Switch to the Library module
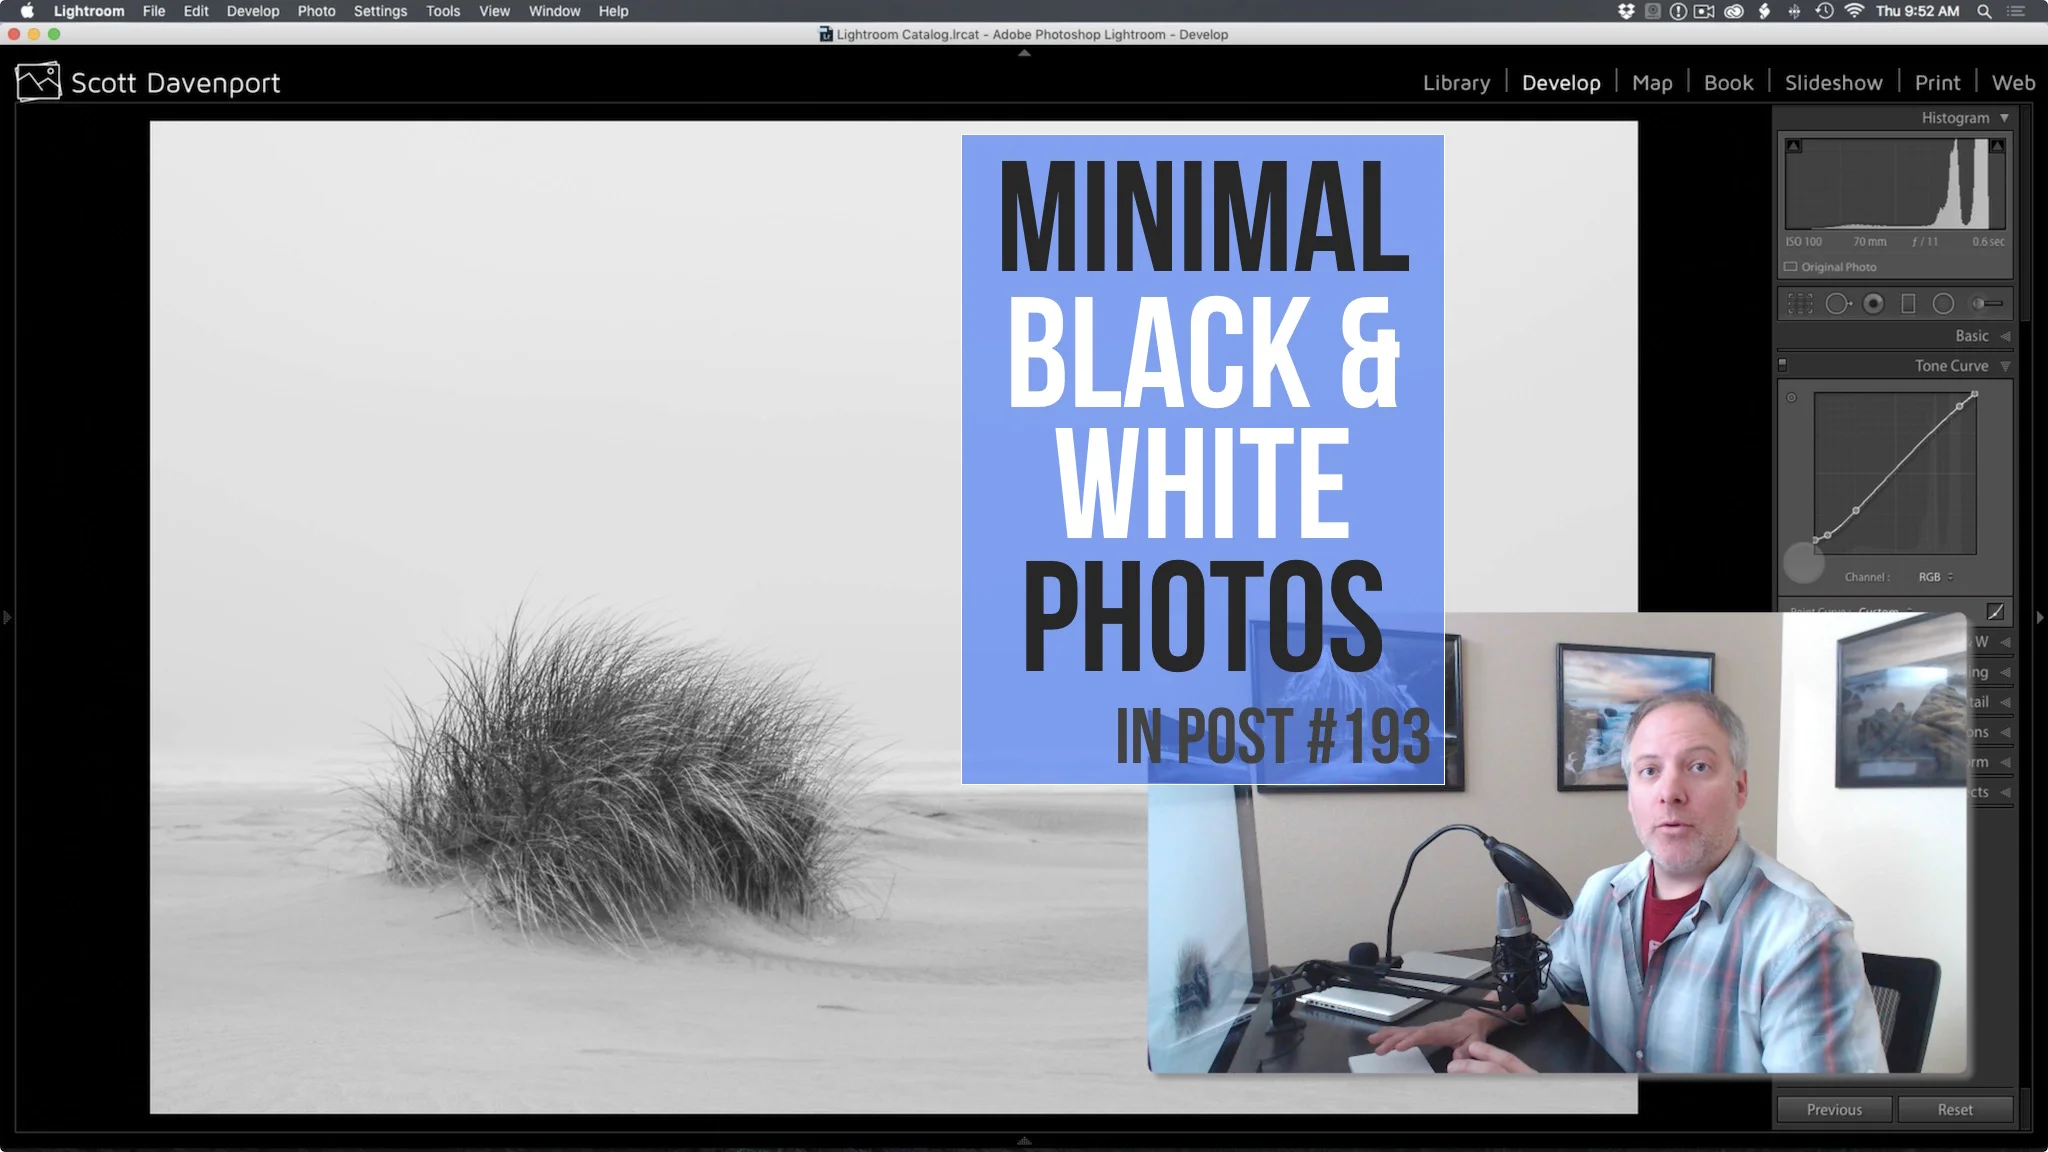2048x1152 pixels. 1455,82
